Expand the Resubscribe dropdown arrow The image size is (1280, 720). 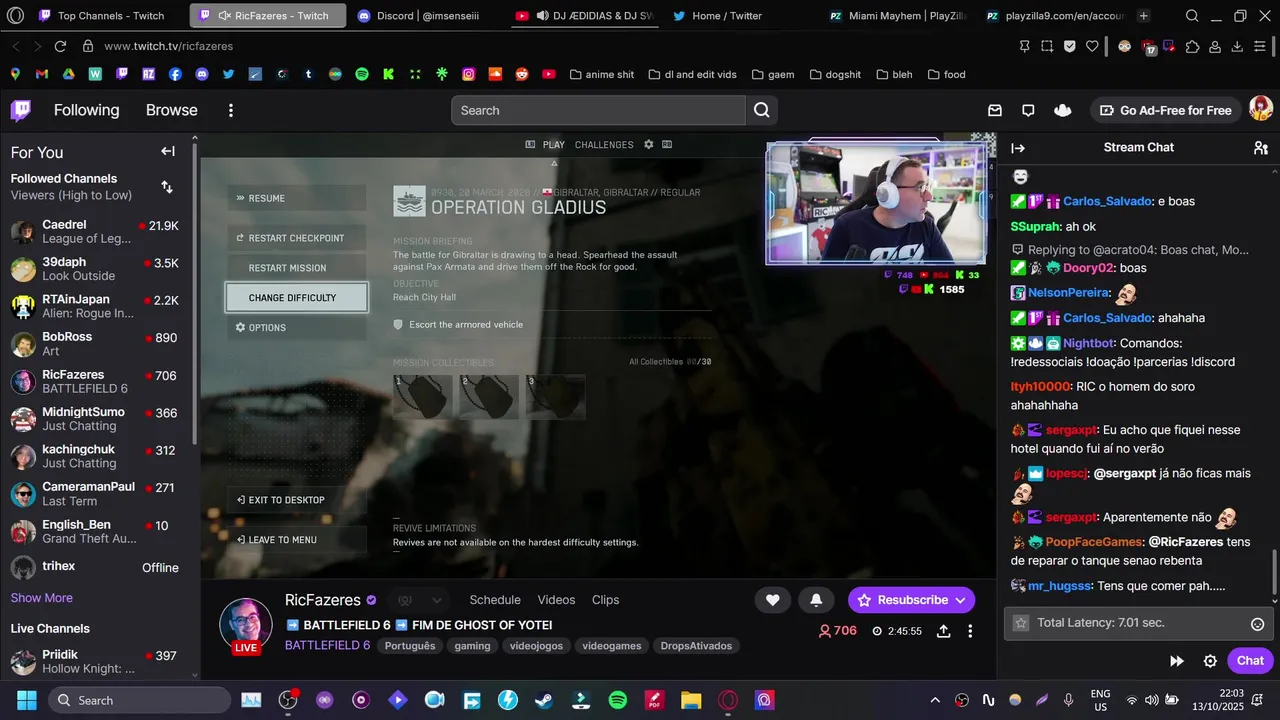click(960, 600)
